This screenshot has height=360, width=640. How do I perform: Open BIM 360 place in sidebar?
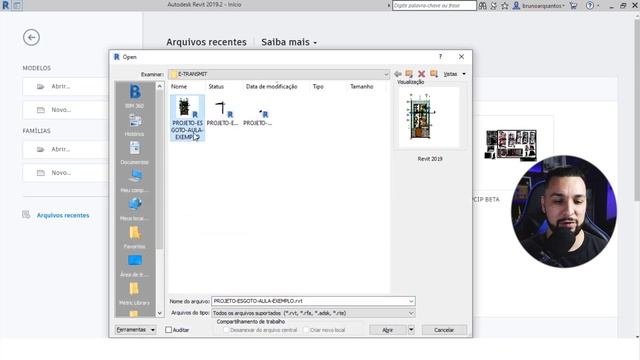(x=135, y=96)
